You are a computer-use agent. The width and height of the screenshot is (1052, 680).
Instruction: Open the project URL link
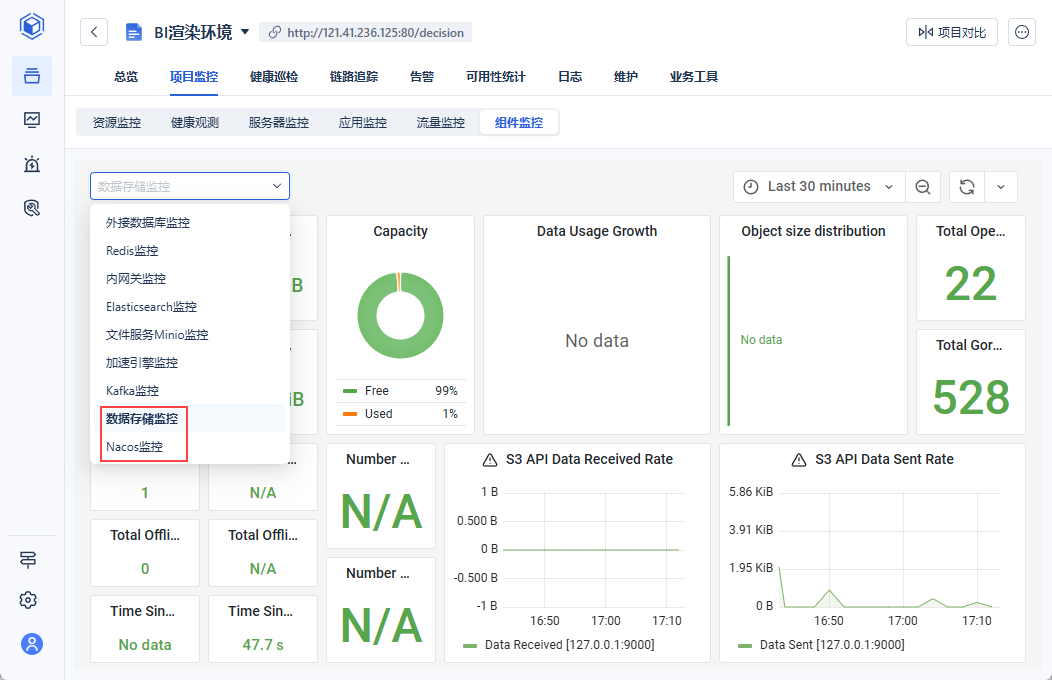375,32
